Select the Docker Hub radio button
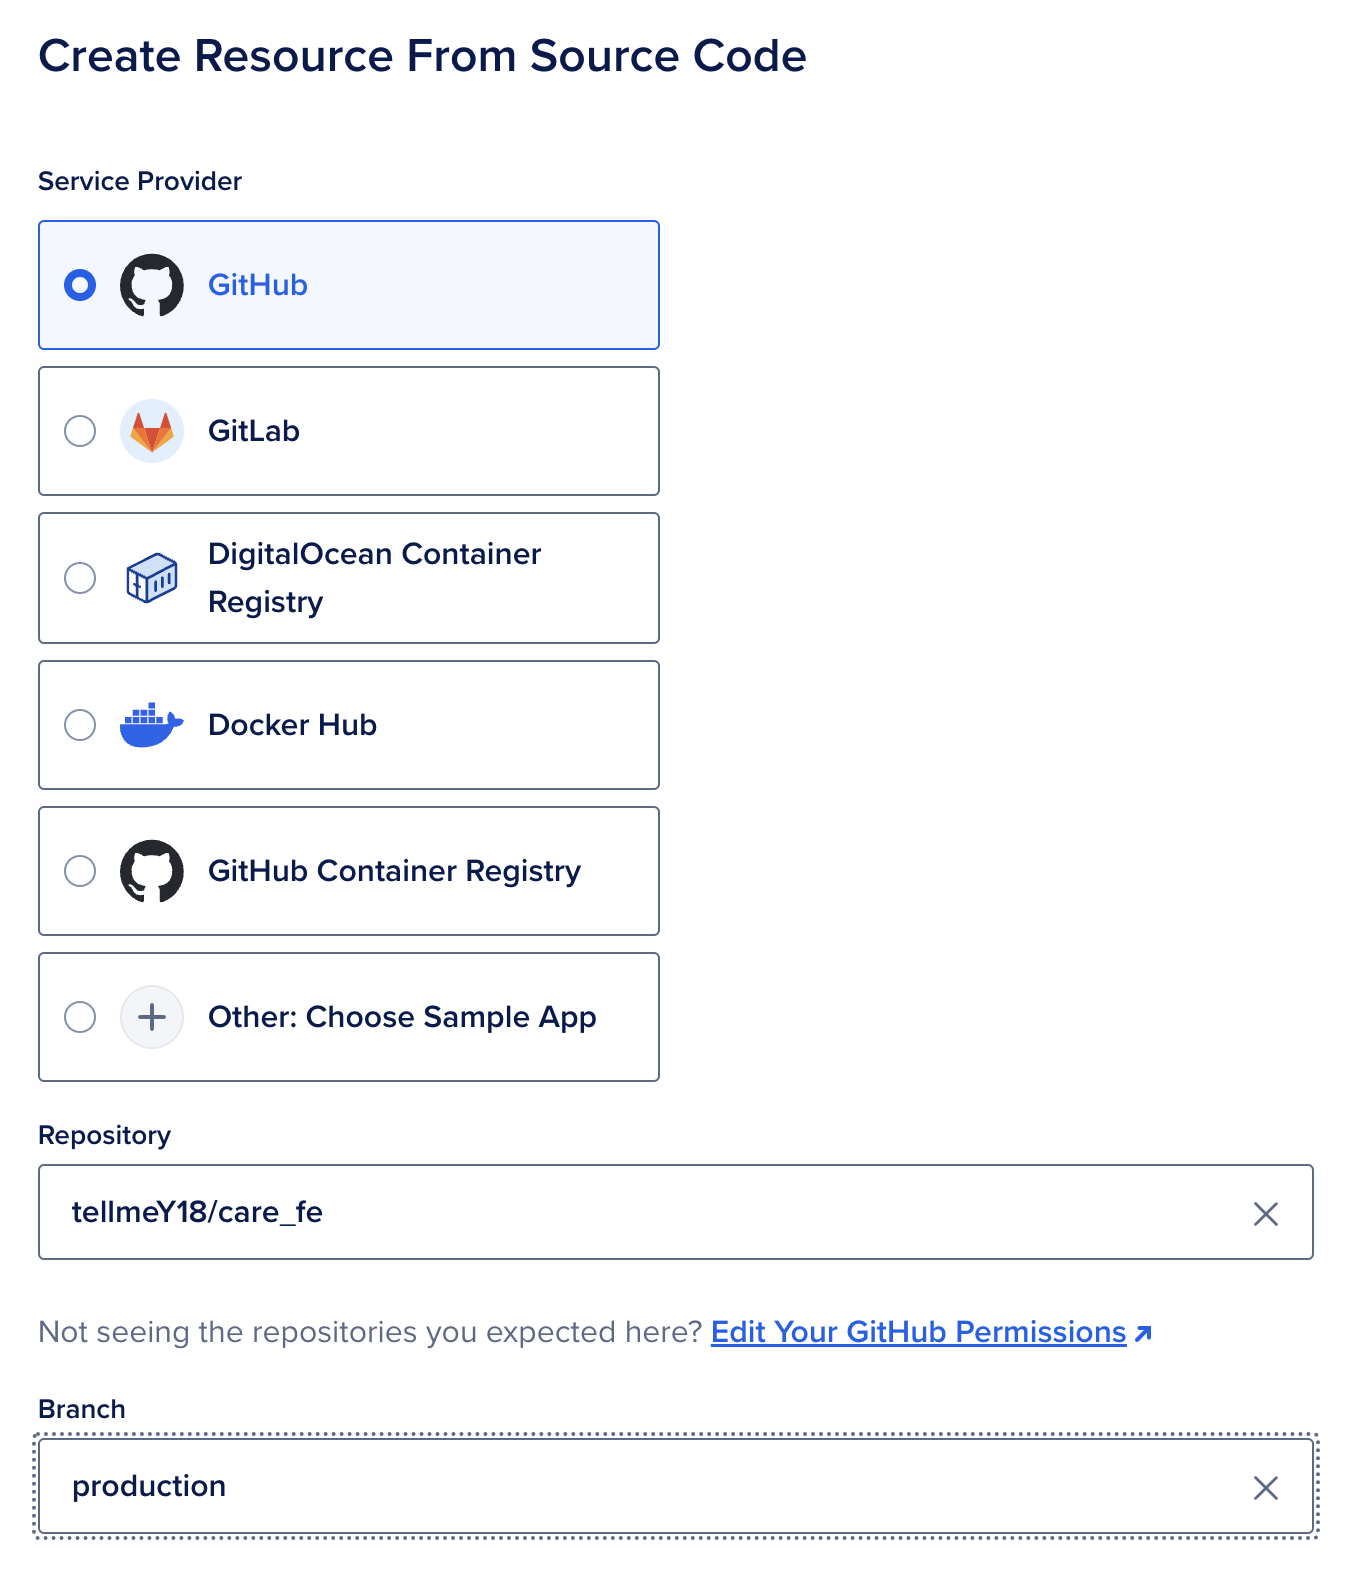Viewport: 1354px width, 1570px height. (x=80, y=725)
